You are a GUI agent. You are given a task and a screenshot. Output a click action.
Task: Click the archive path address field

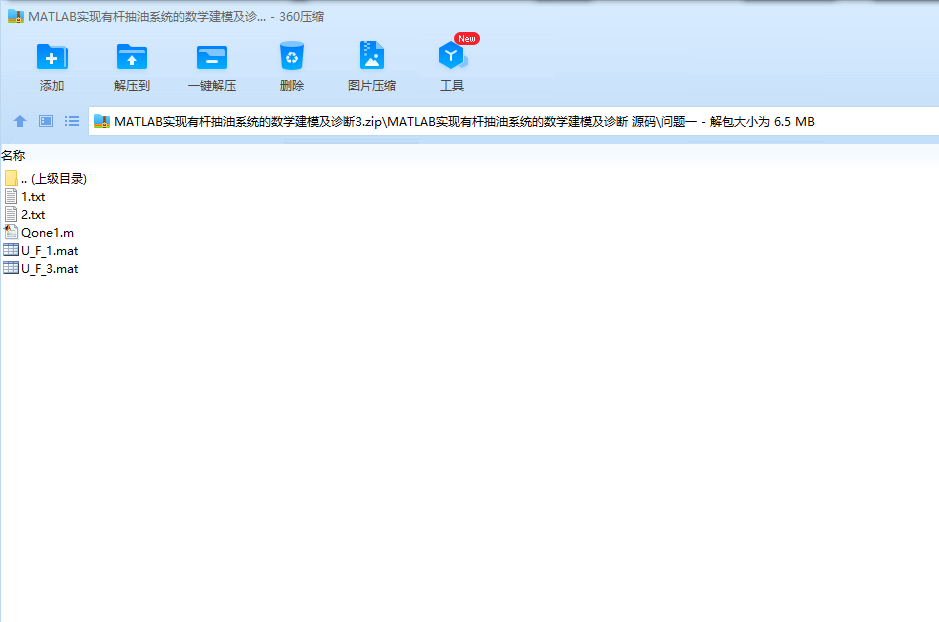514,122
